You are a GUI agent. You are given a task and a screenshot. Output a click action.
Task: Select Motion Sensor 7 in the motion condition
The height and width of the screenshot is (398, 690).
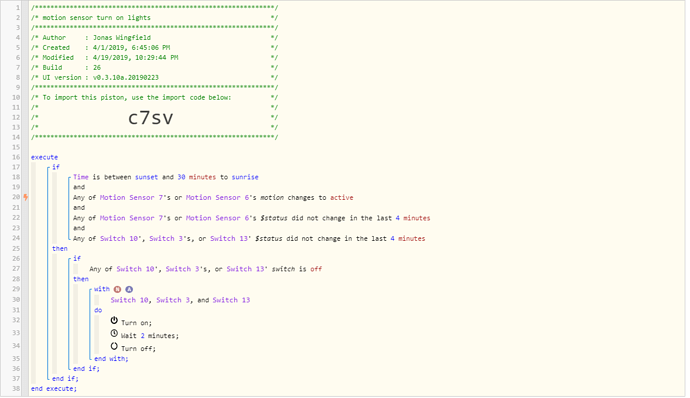point(131,198)
